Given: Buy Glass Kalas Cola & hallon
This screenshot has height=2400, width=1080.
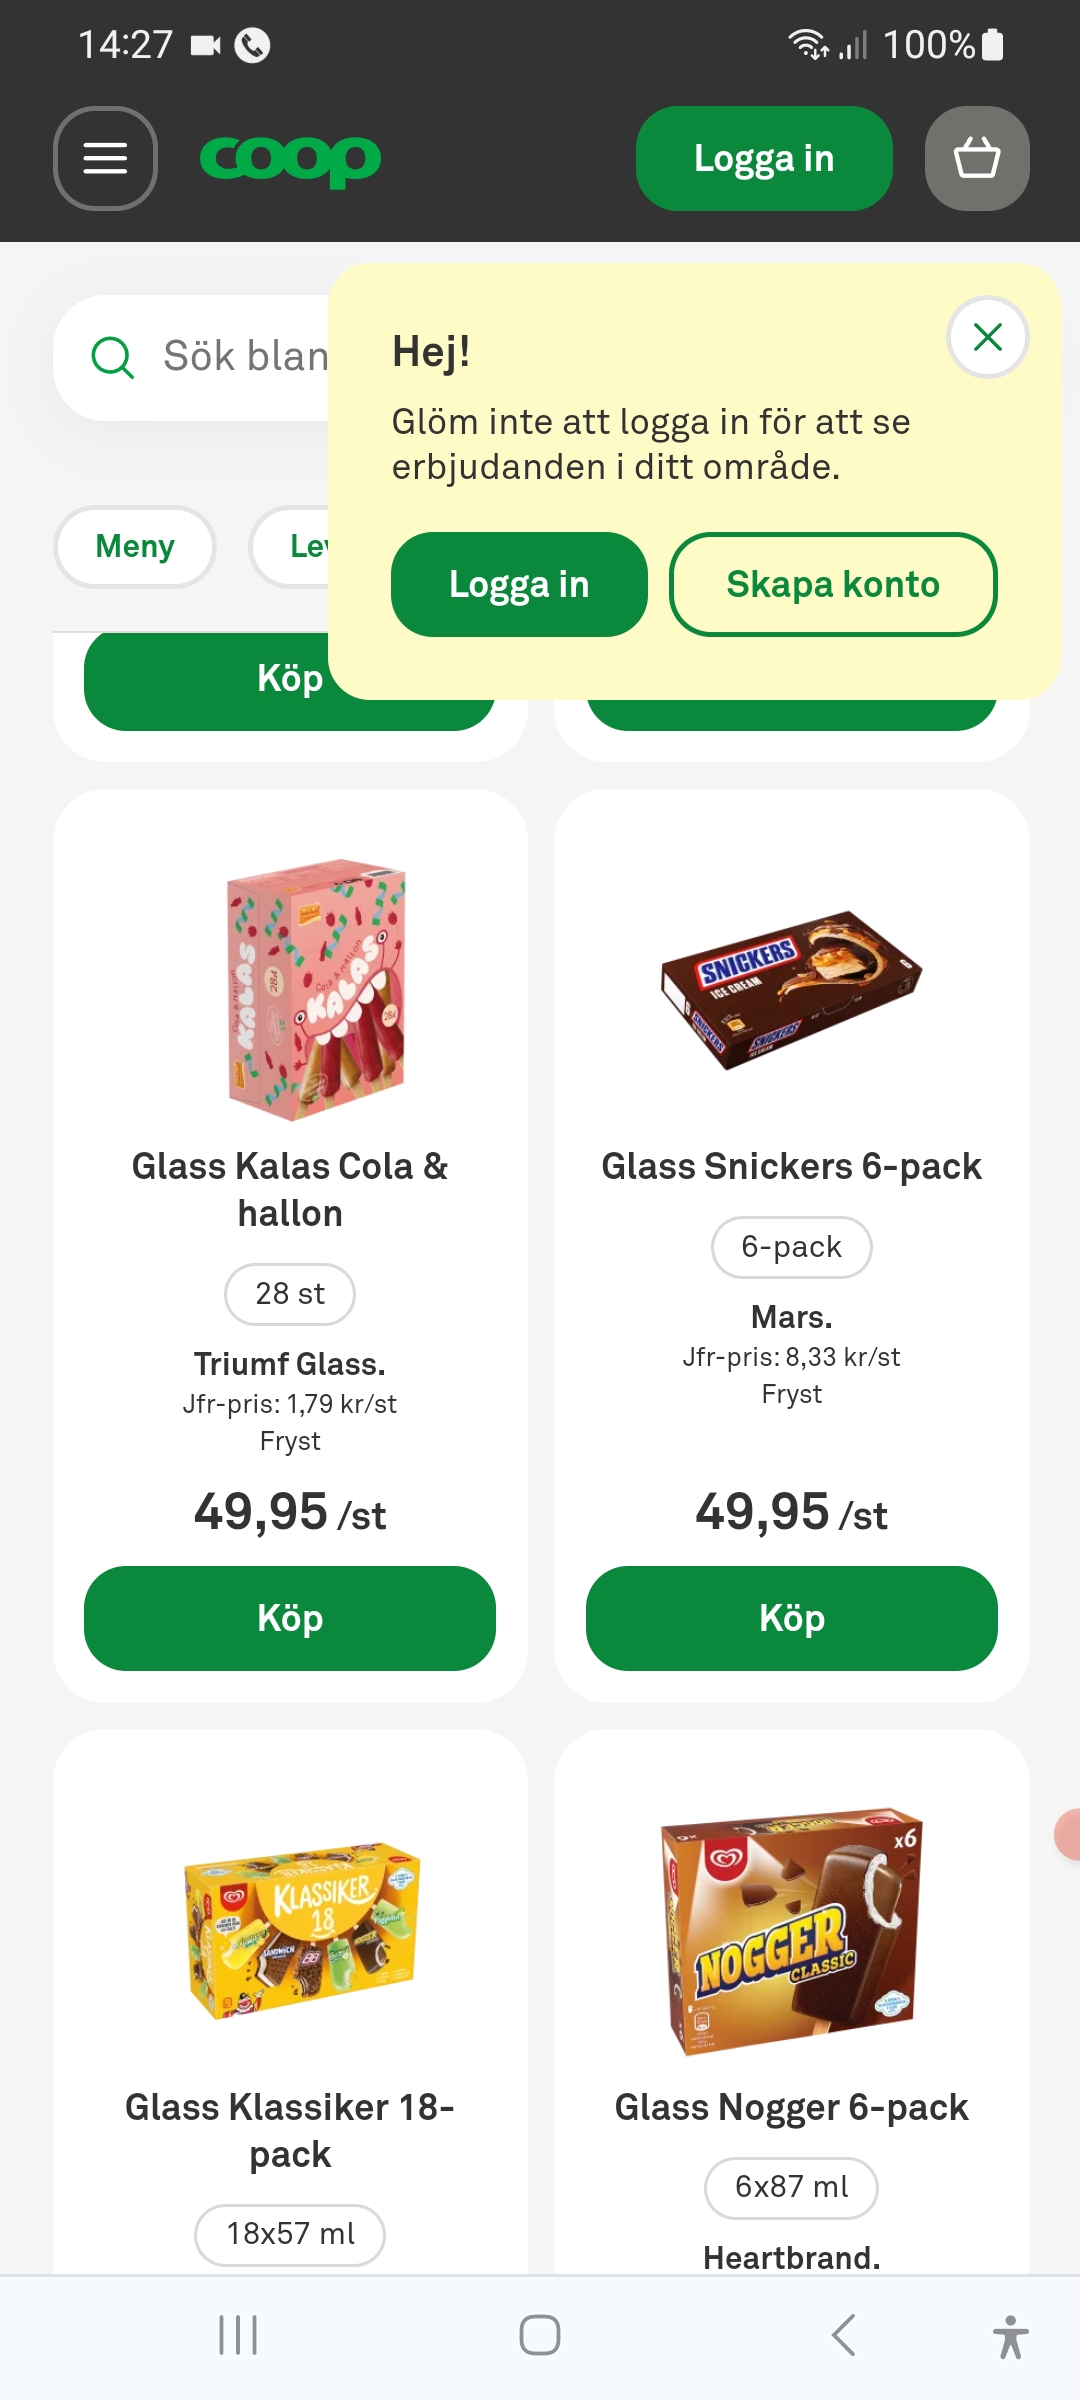Looking at the screenshot, I should coord(290,1618).
